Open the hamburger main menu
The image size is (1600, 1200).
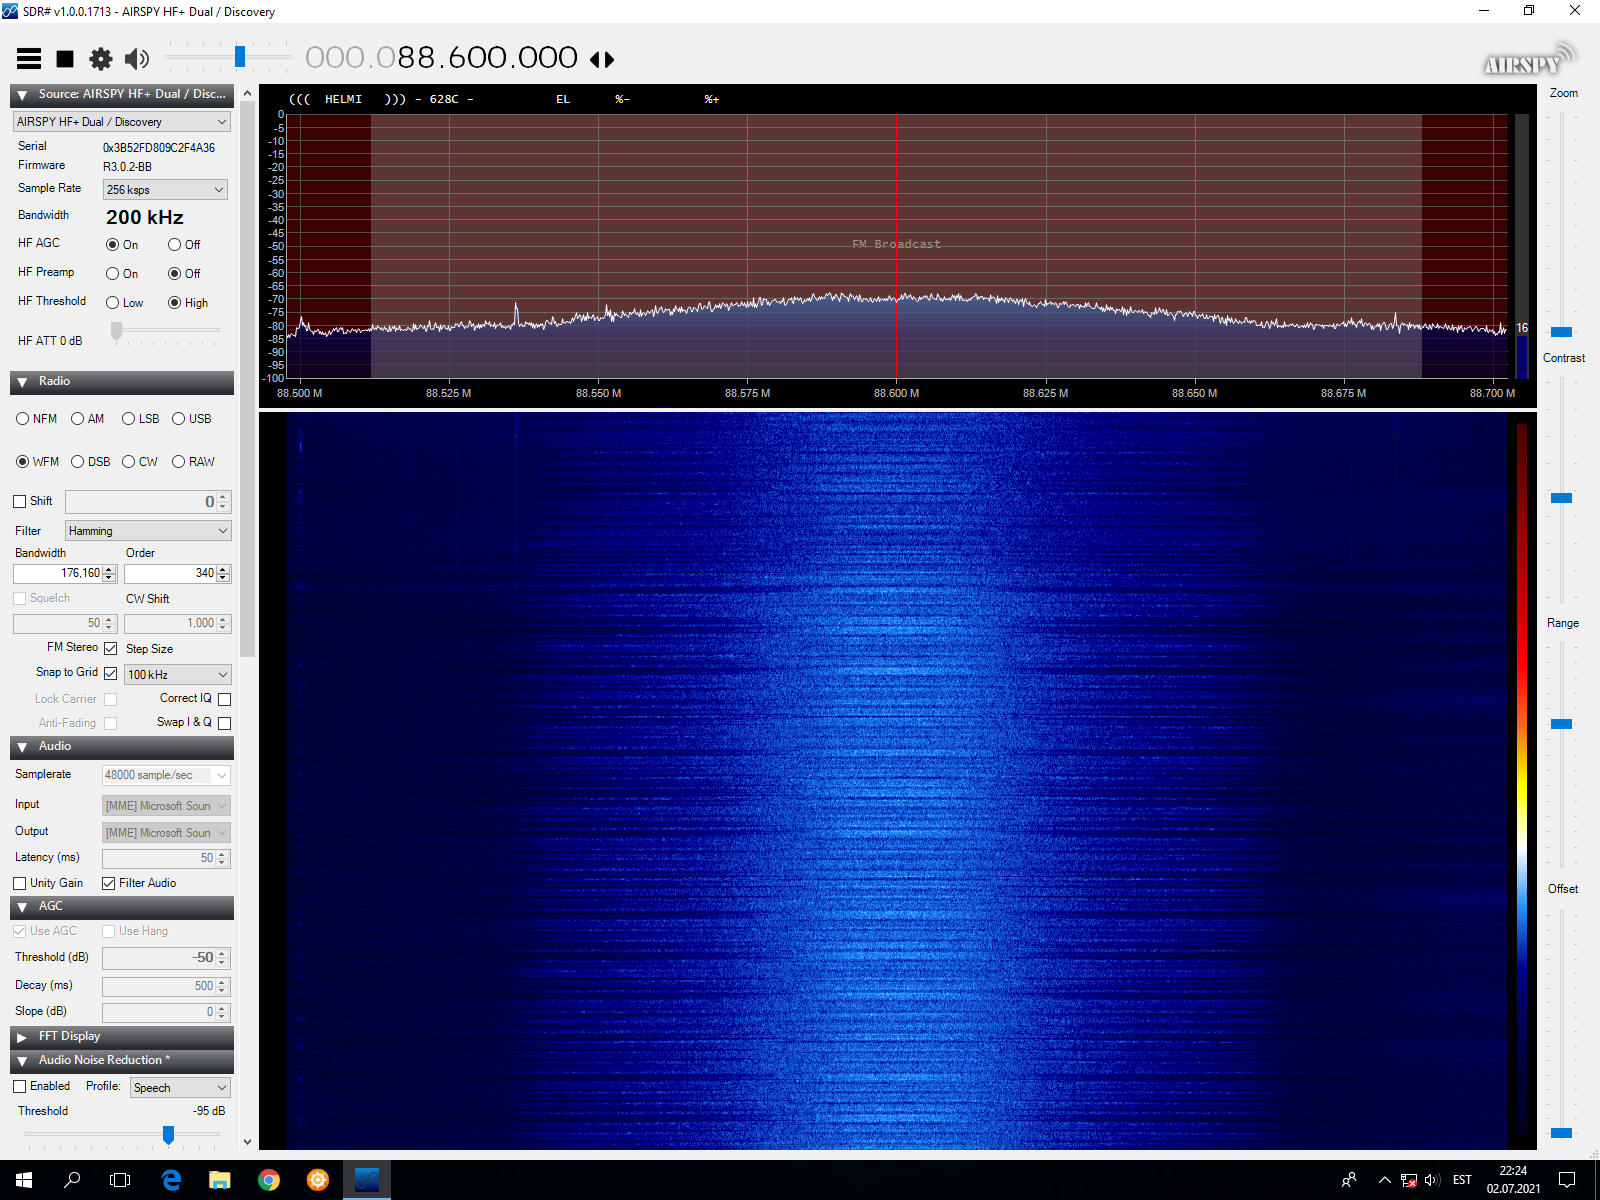(29, 59)
